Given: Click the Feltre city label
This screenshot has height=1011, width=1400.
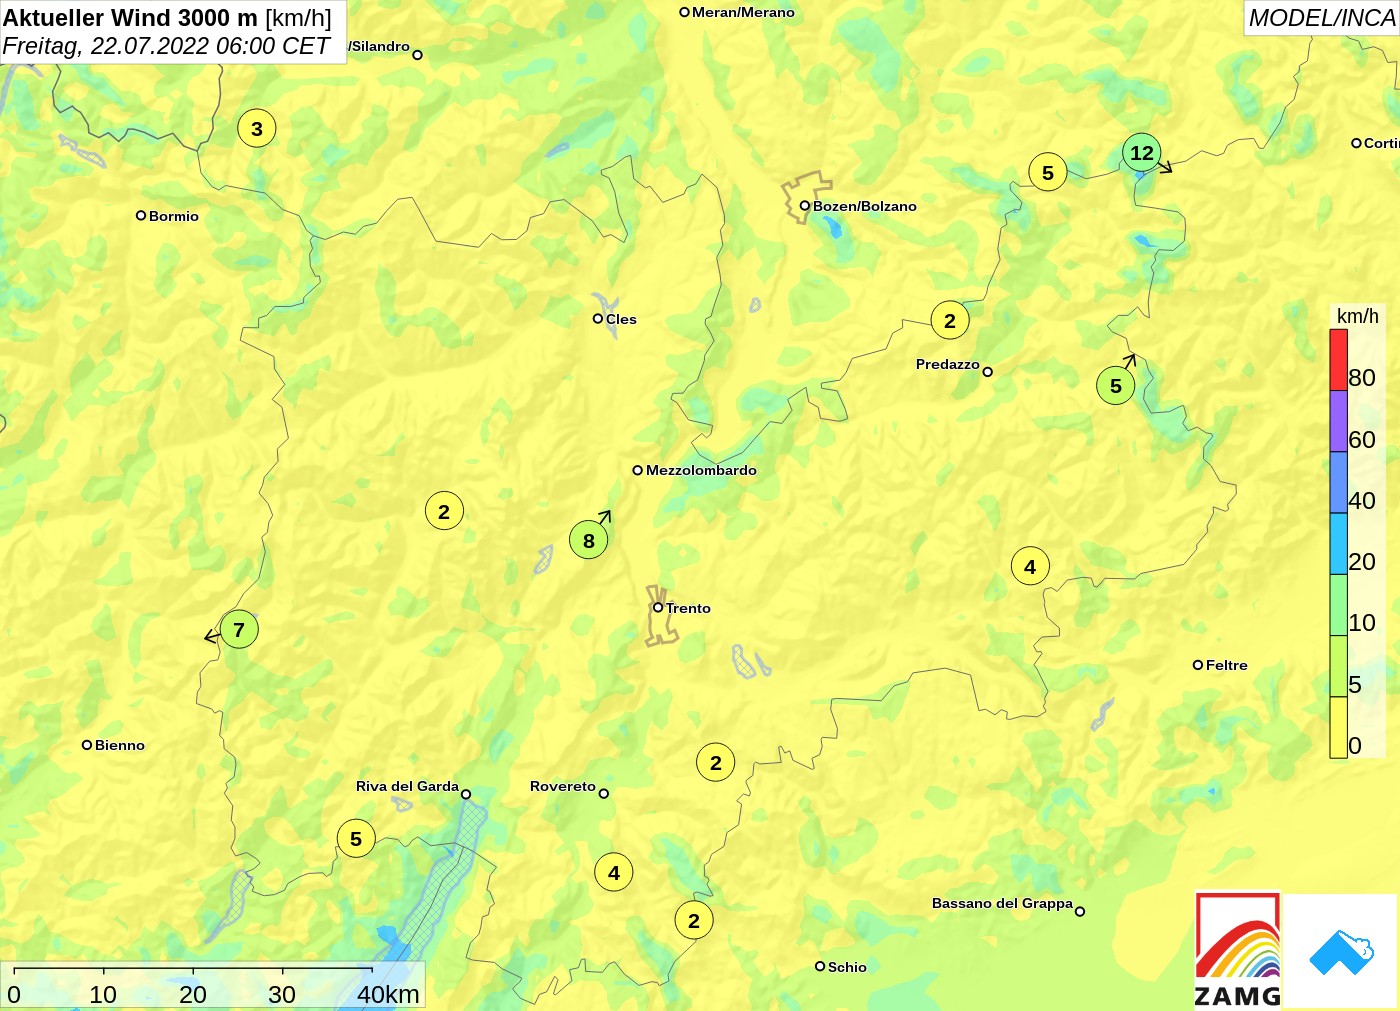Looking at the screenshot, I should pos(1227,665).
